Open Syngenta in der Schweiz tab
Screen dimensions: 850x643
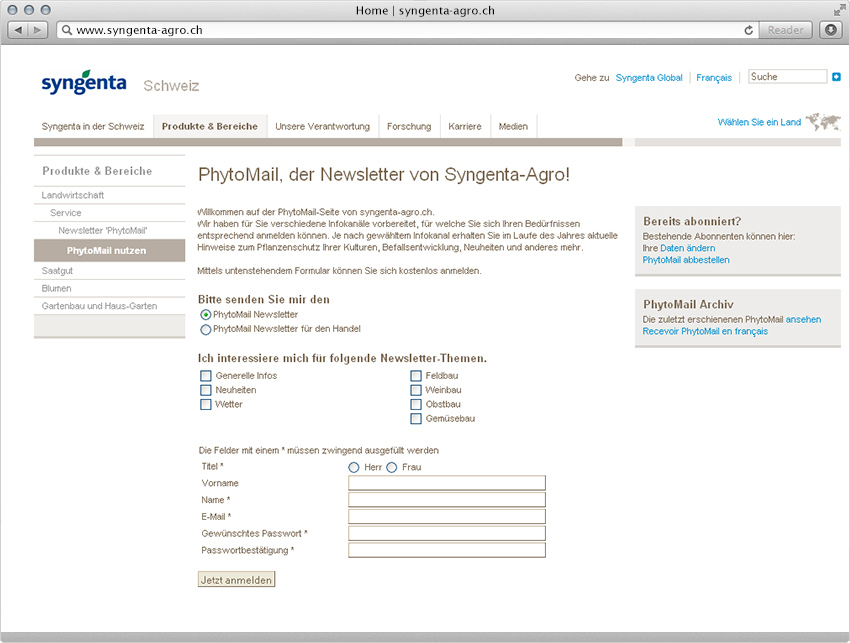pyautogui.click(x=93, y=126)
